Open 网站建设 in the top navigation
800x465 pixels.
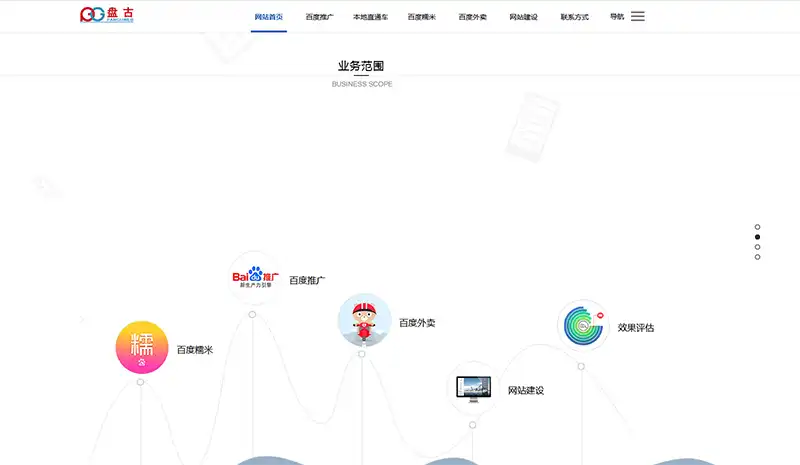point(523,17)
